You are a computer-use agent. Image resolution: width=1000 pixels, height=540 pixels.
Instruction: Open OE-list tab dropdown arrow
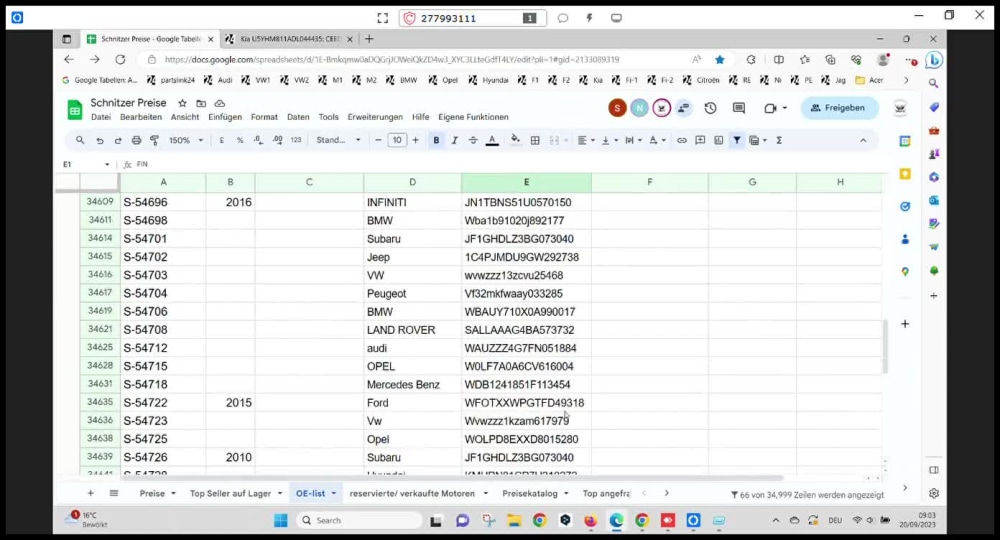(x=334, y=494)
